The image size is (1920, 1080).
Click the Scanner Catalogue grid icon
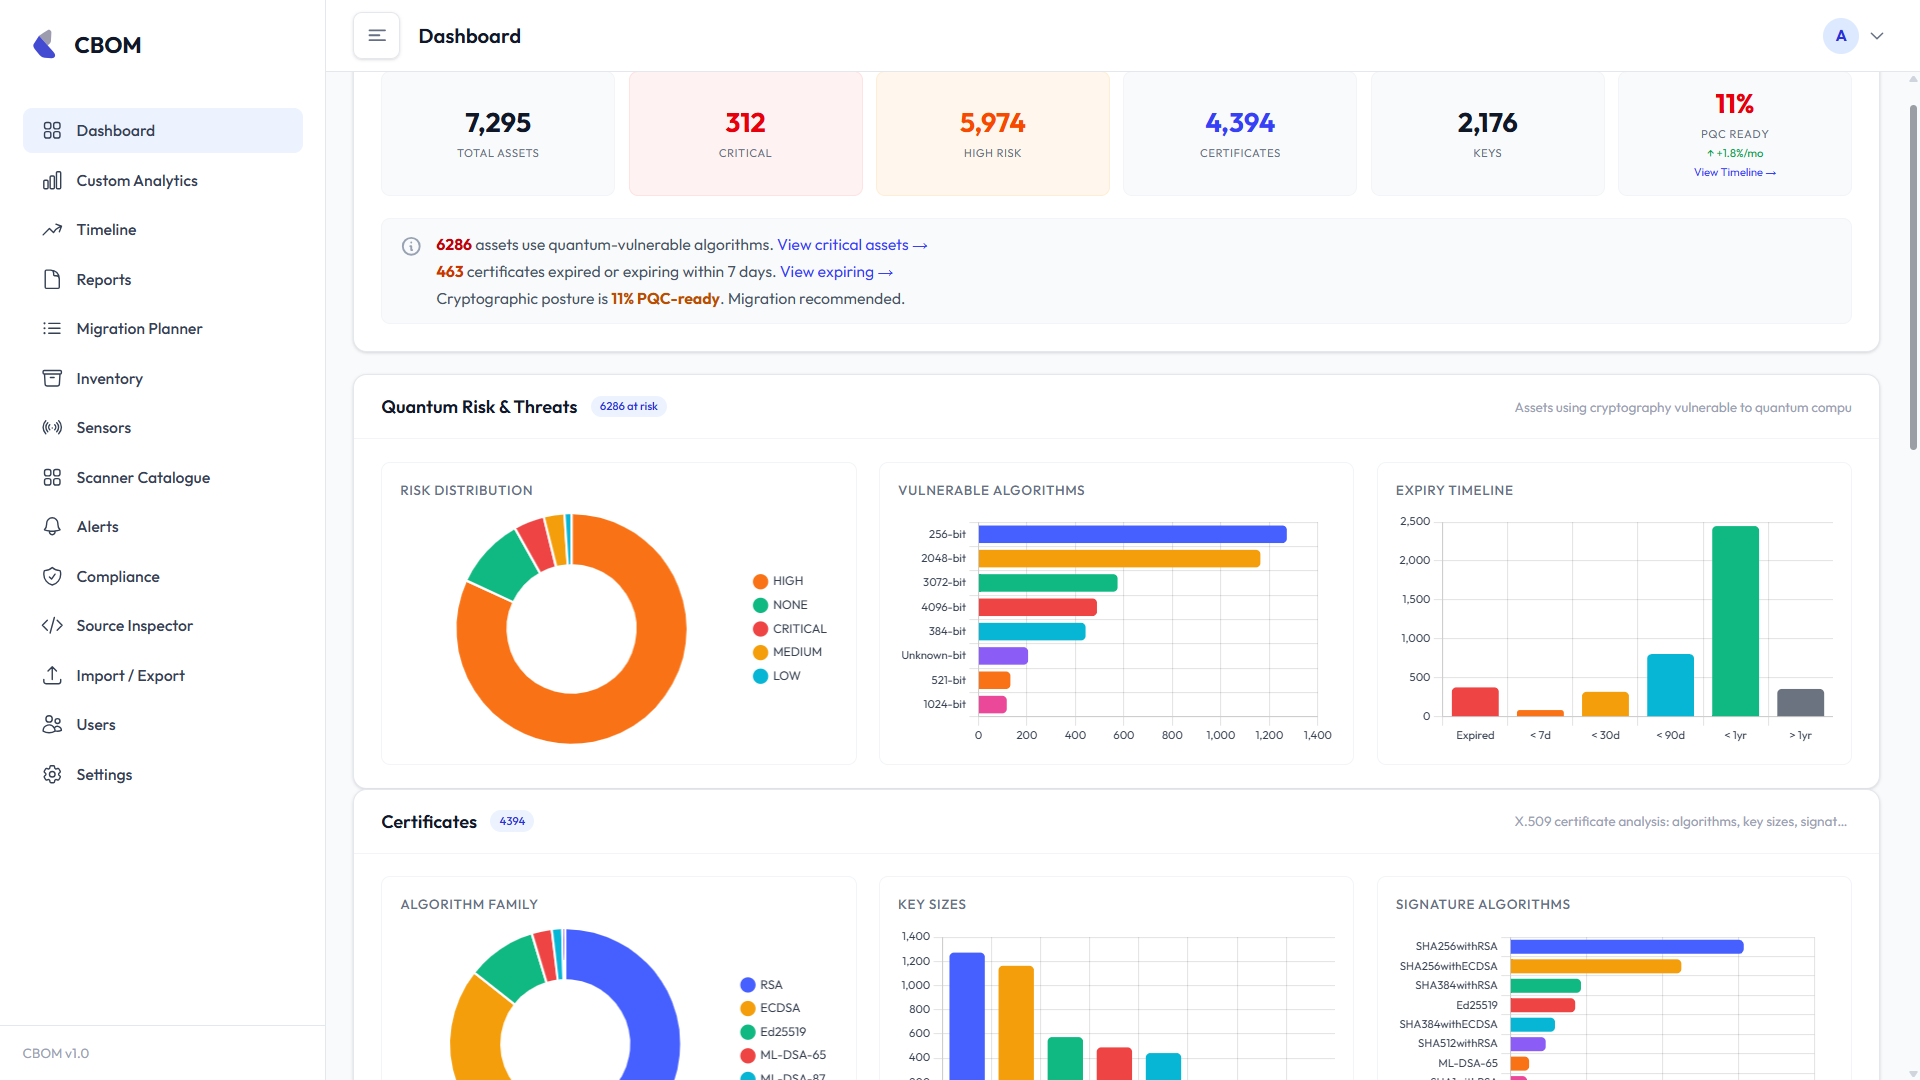(x=52, y=478)
